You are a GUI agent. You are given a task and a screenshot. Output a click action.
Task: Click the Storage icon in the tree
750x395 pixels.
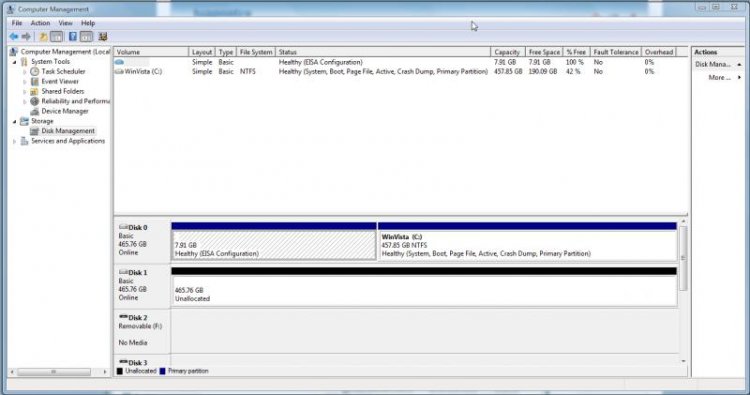[24, 121]
